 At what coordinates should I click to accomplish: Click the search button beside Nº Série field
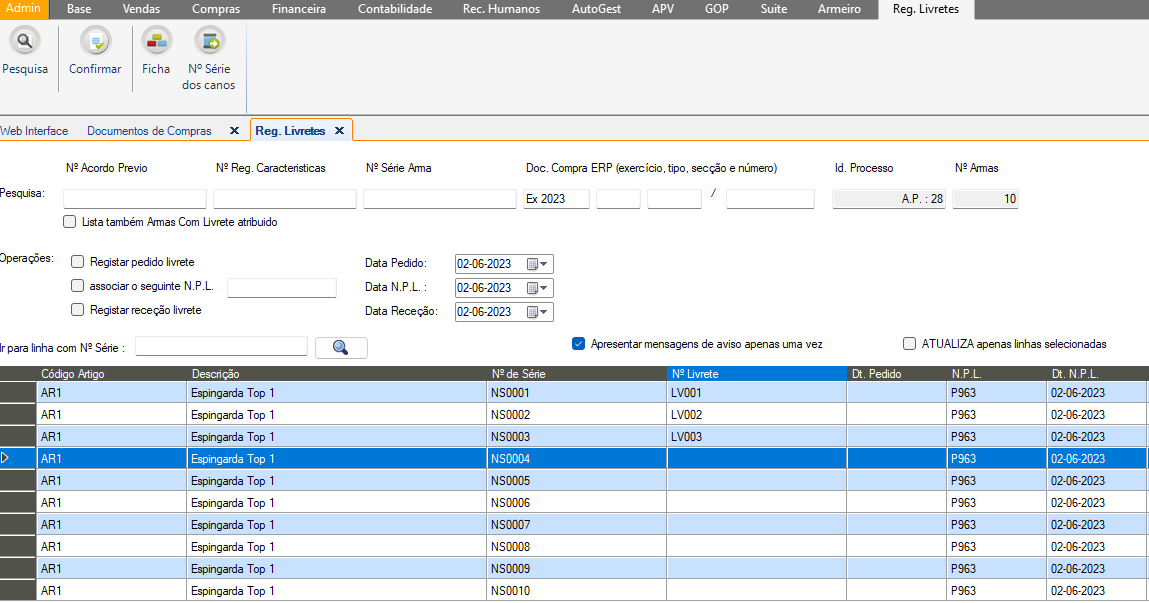pos(341,348)
